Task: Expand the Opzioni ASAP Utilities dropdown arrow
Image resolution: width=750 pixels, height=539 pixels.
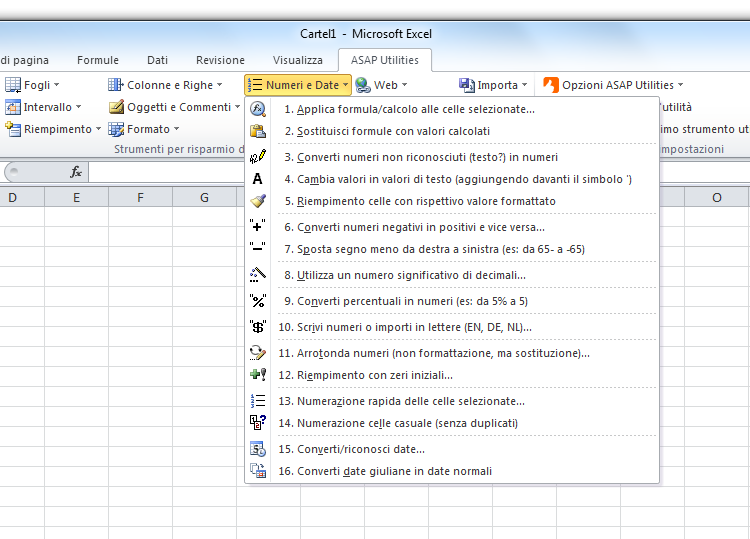Action: pyautogui.click(x=681, y=85)
